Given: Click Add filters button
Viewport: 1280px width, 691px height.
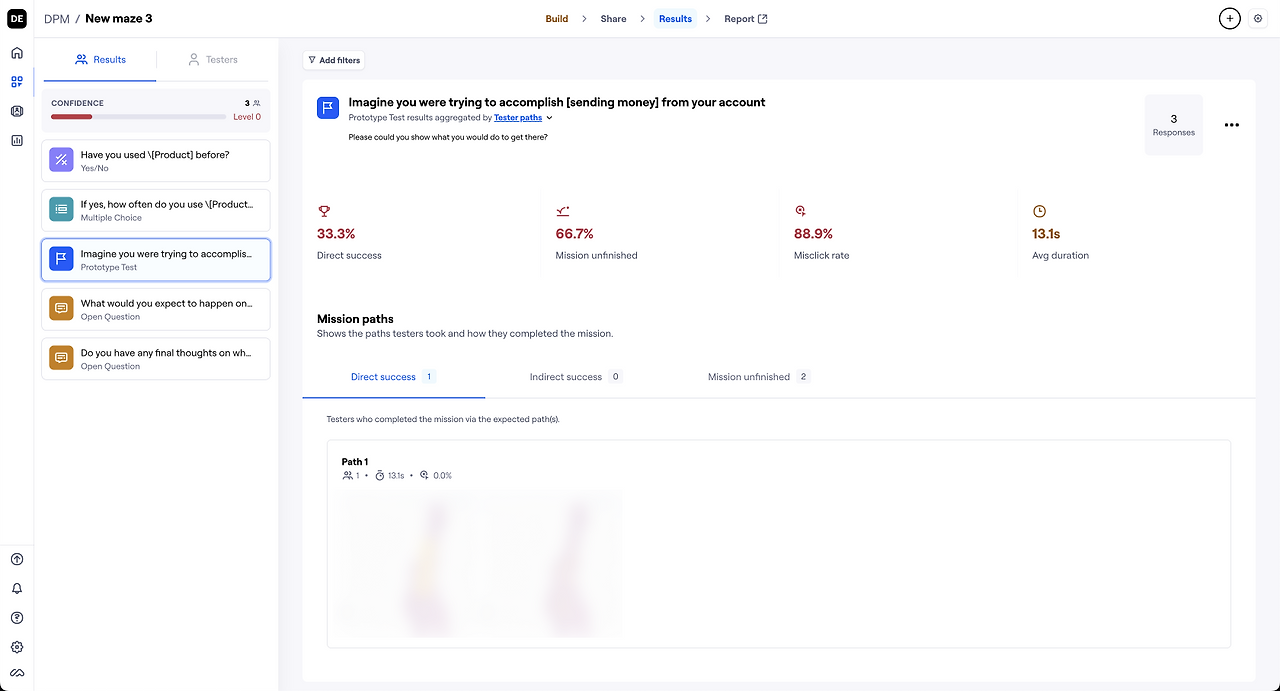Looking at the screenshot, I should pos(334,60).
